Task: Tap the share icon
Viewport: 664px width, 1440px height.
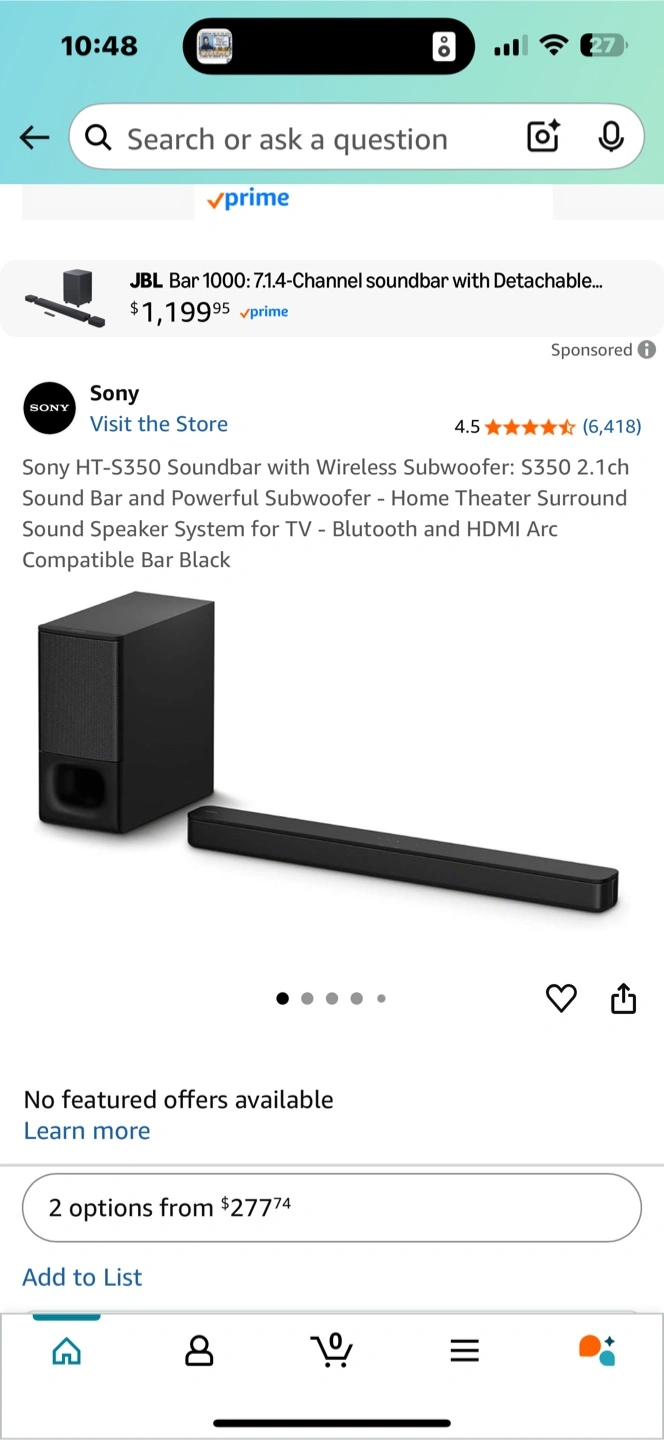Action: point(623,998)
